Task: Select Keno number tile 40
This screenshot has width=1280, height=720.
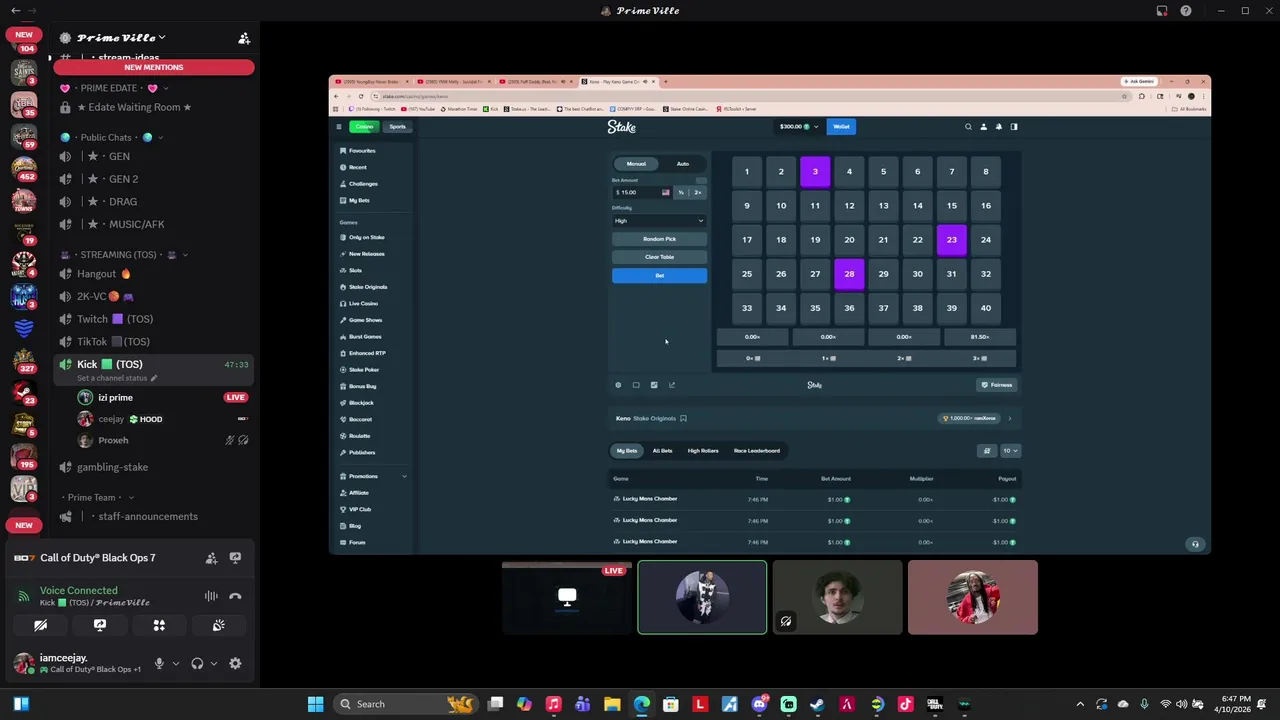Action: point(986,308)
